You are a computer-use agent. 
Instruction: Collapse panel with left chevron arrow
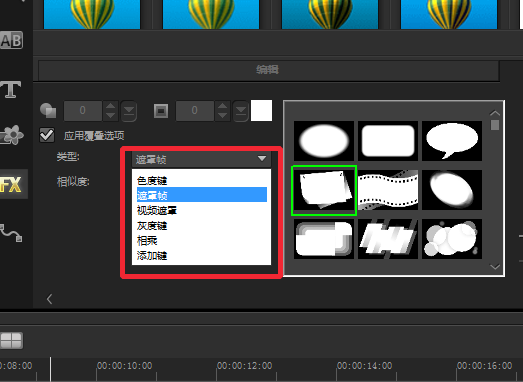50,299
